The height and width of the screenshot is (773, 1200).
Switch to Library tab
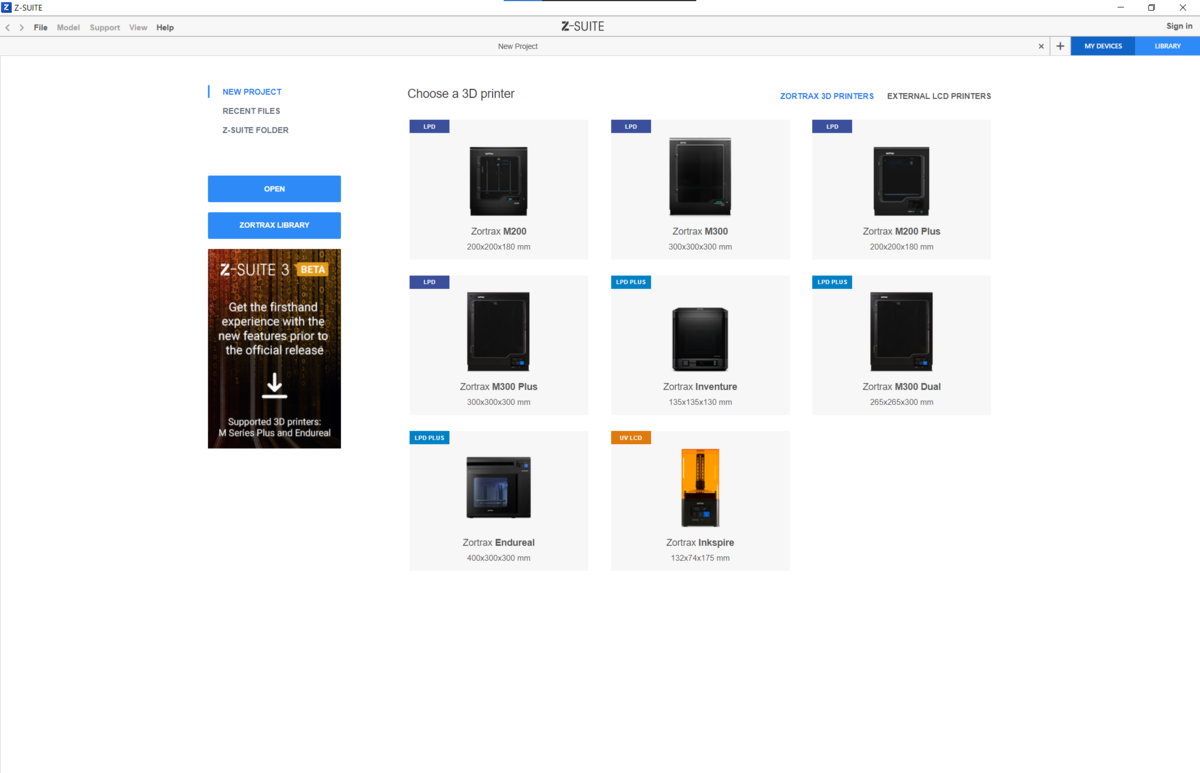[x=1167, y=46]
